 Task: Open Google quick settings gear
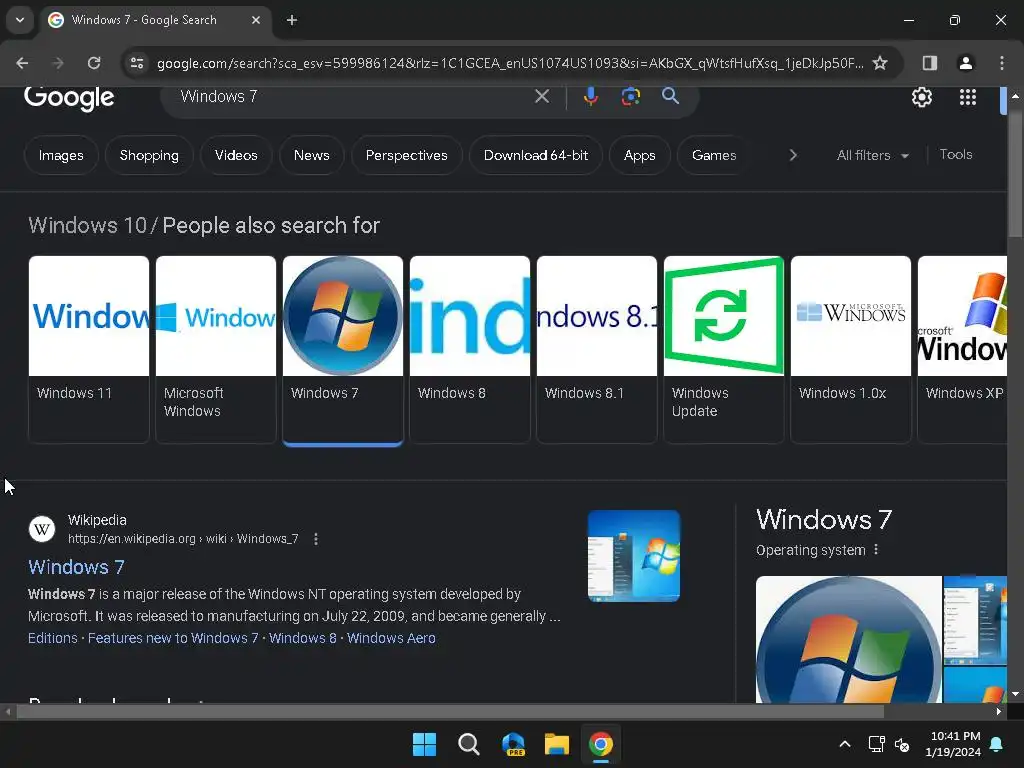pos(921,97)
